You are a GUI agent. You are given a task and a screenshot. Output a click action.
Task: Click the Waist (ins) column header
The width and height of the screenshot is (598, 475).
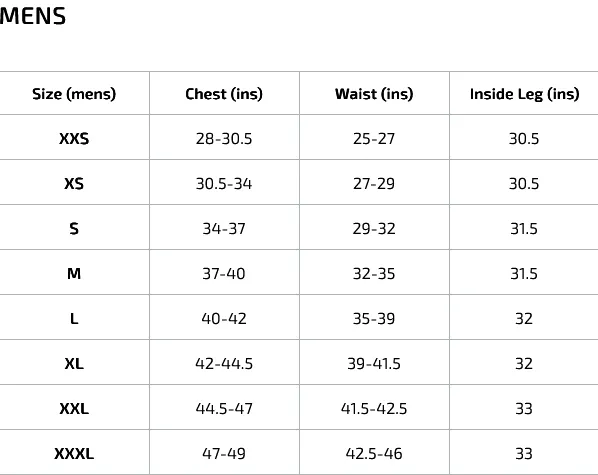[x=374, y=94]
